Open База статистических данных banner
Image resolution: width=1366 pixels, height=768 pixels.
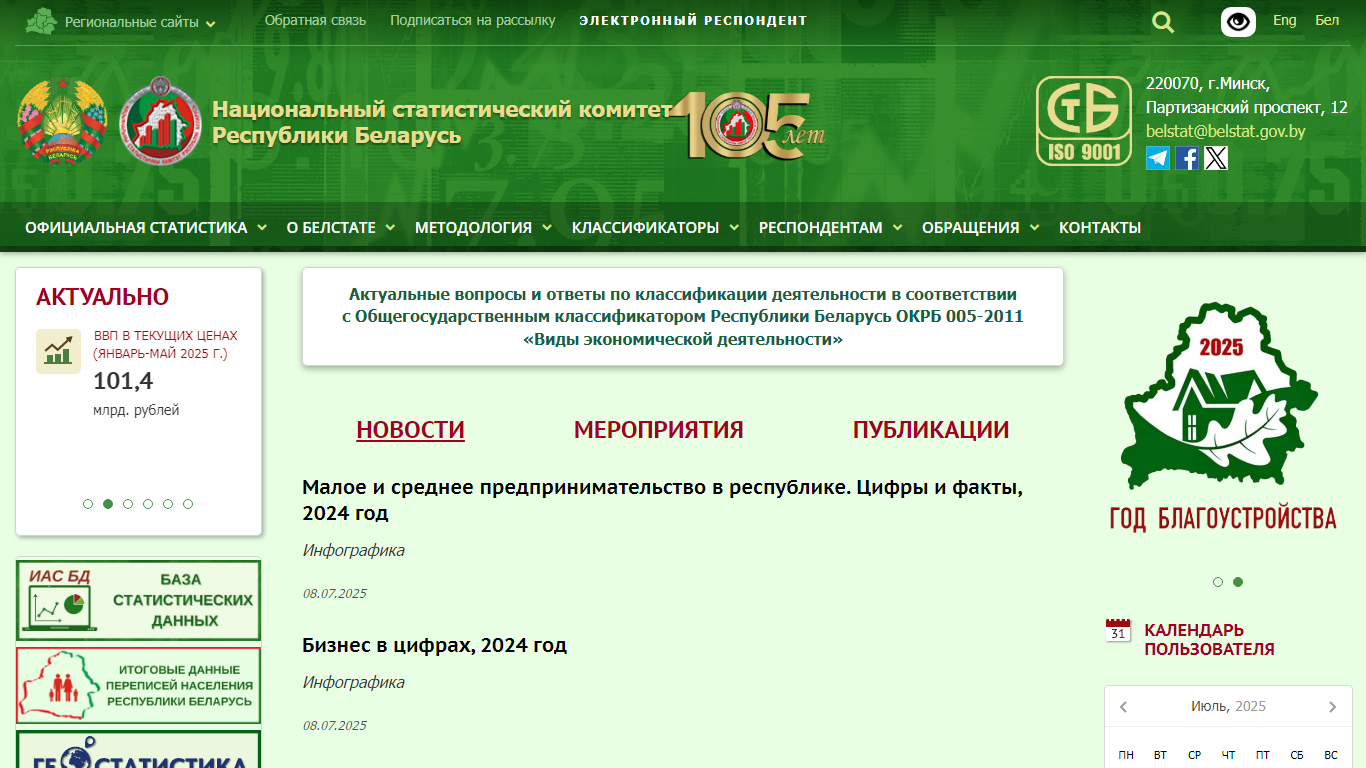coord(139,600)
